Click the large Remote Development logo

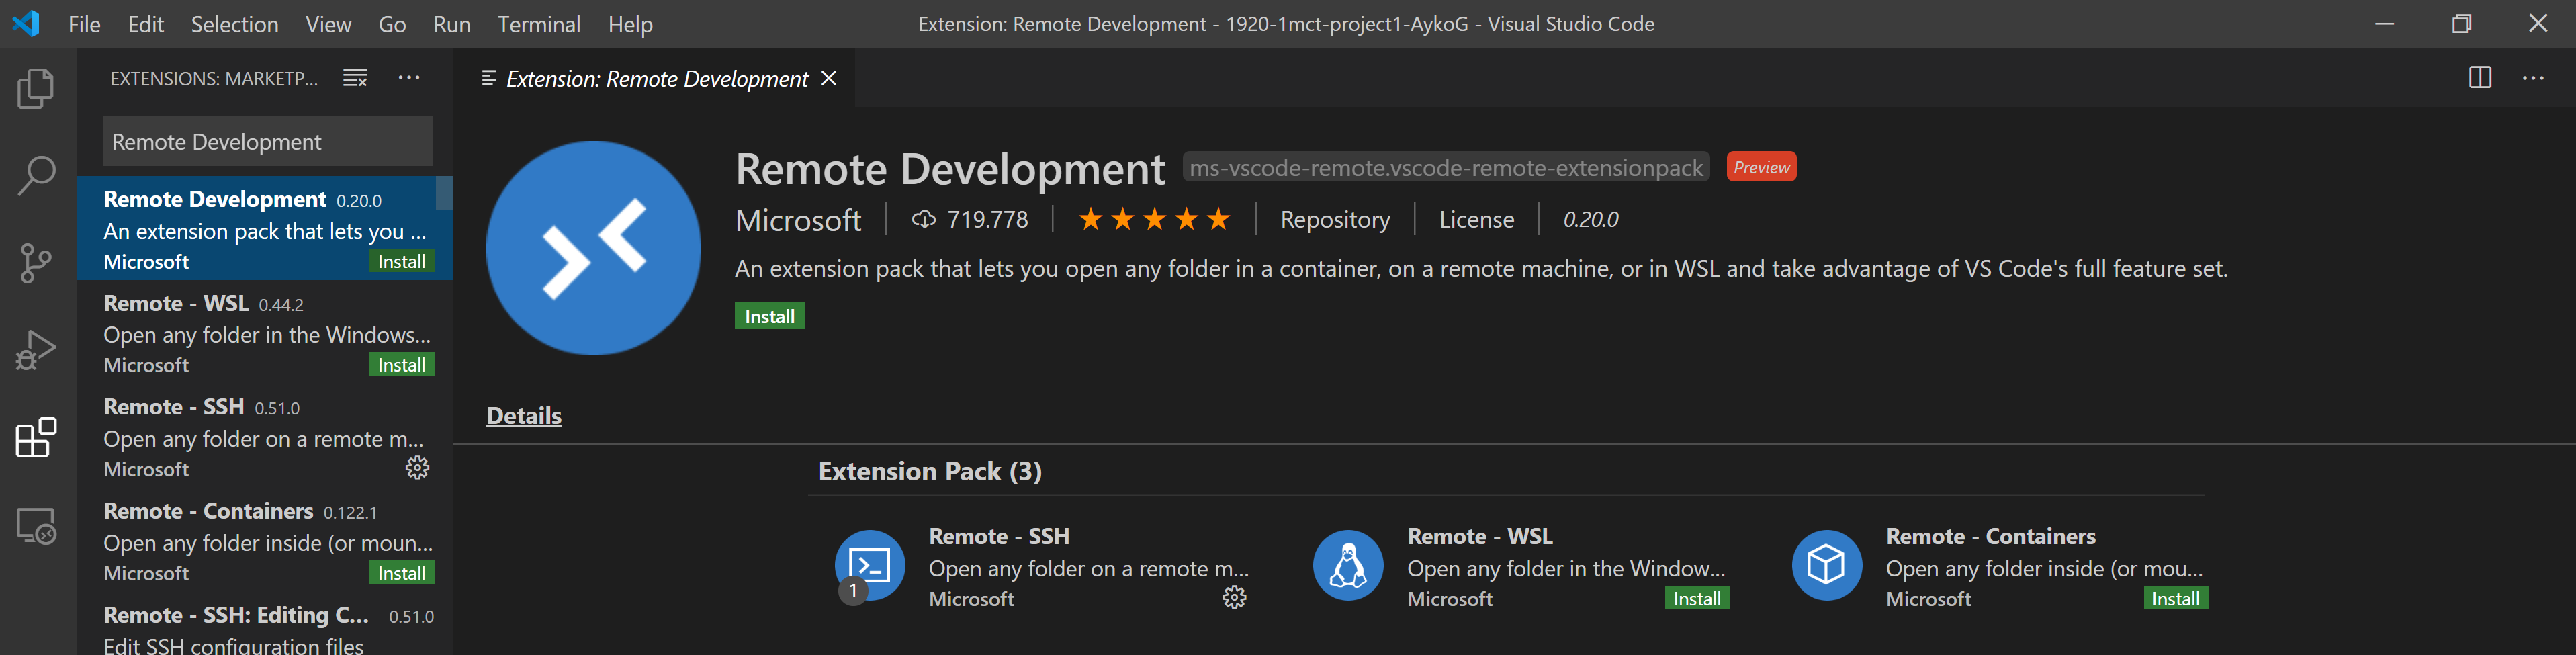[593, 248]
